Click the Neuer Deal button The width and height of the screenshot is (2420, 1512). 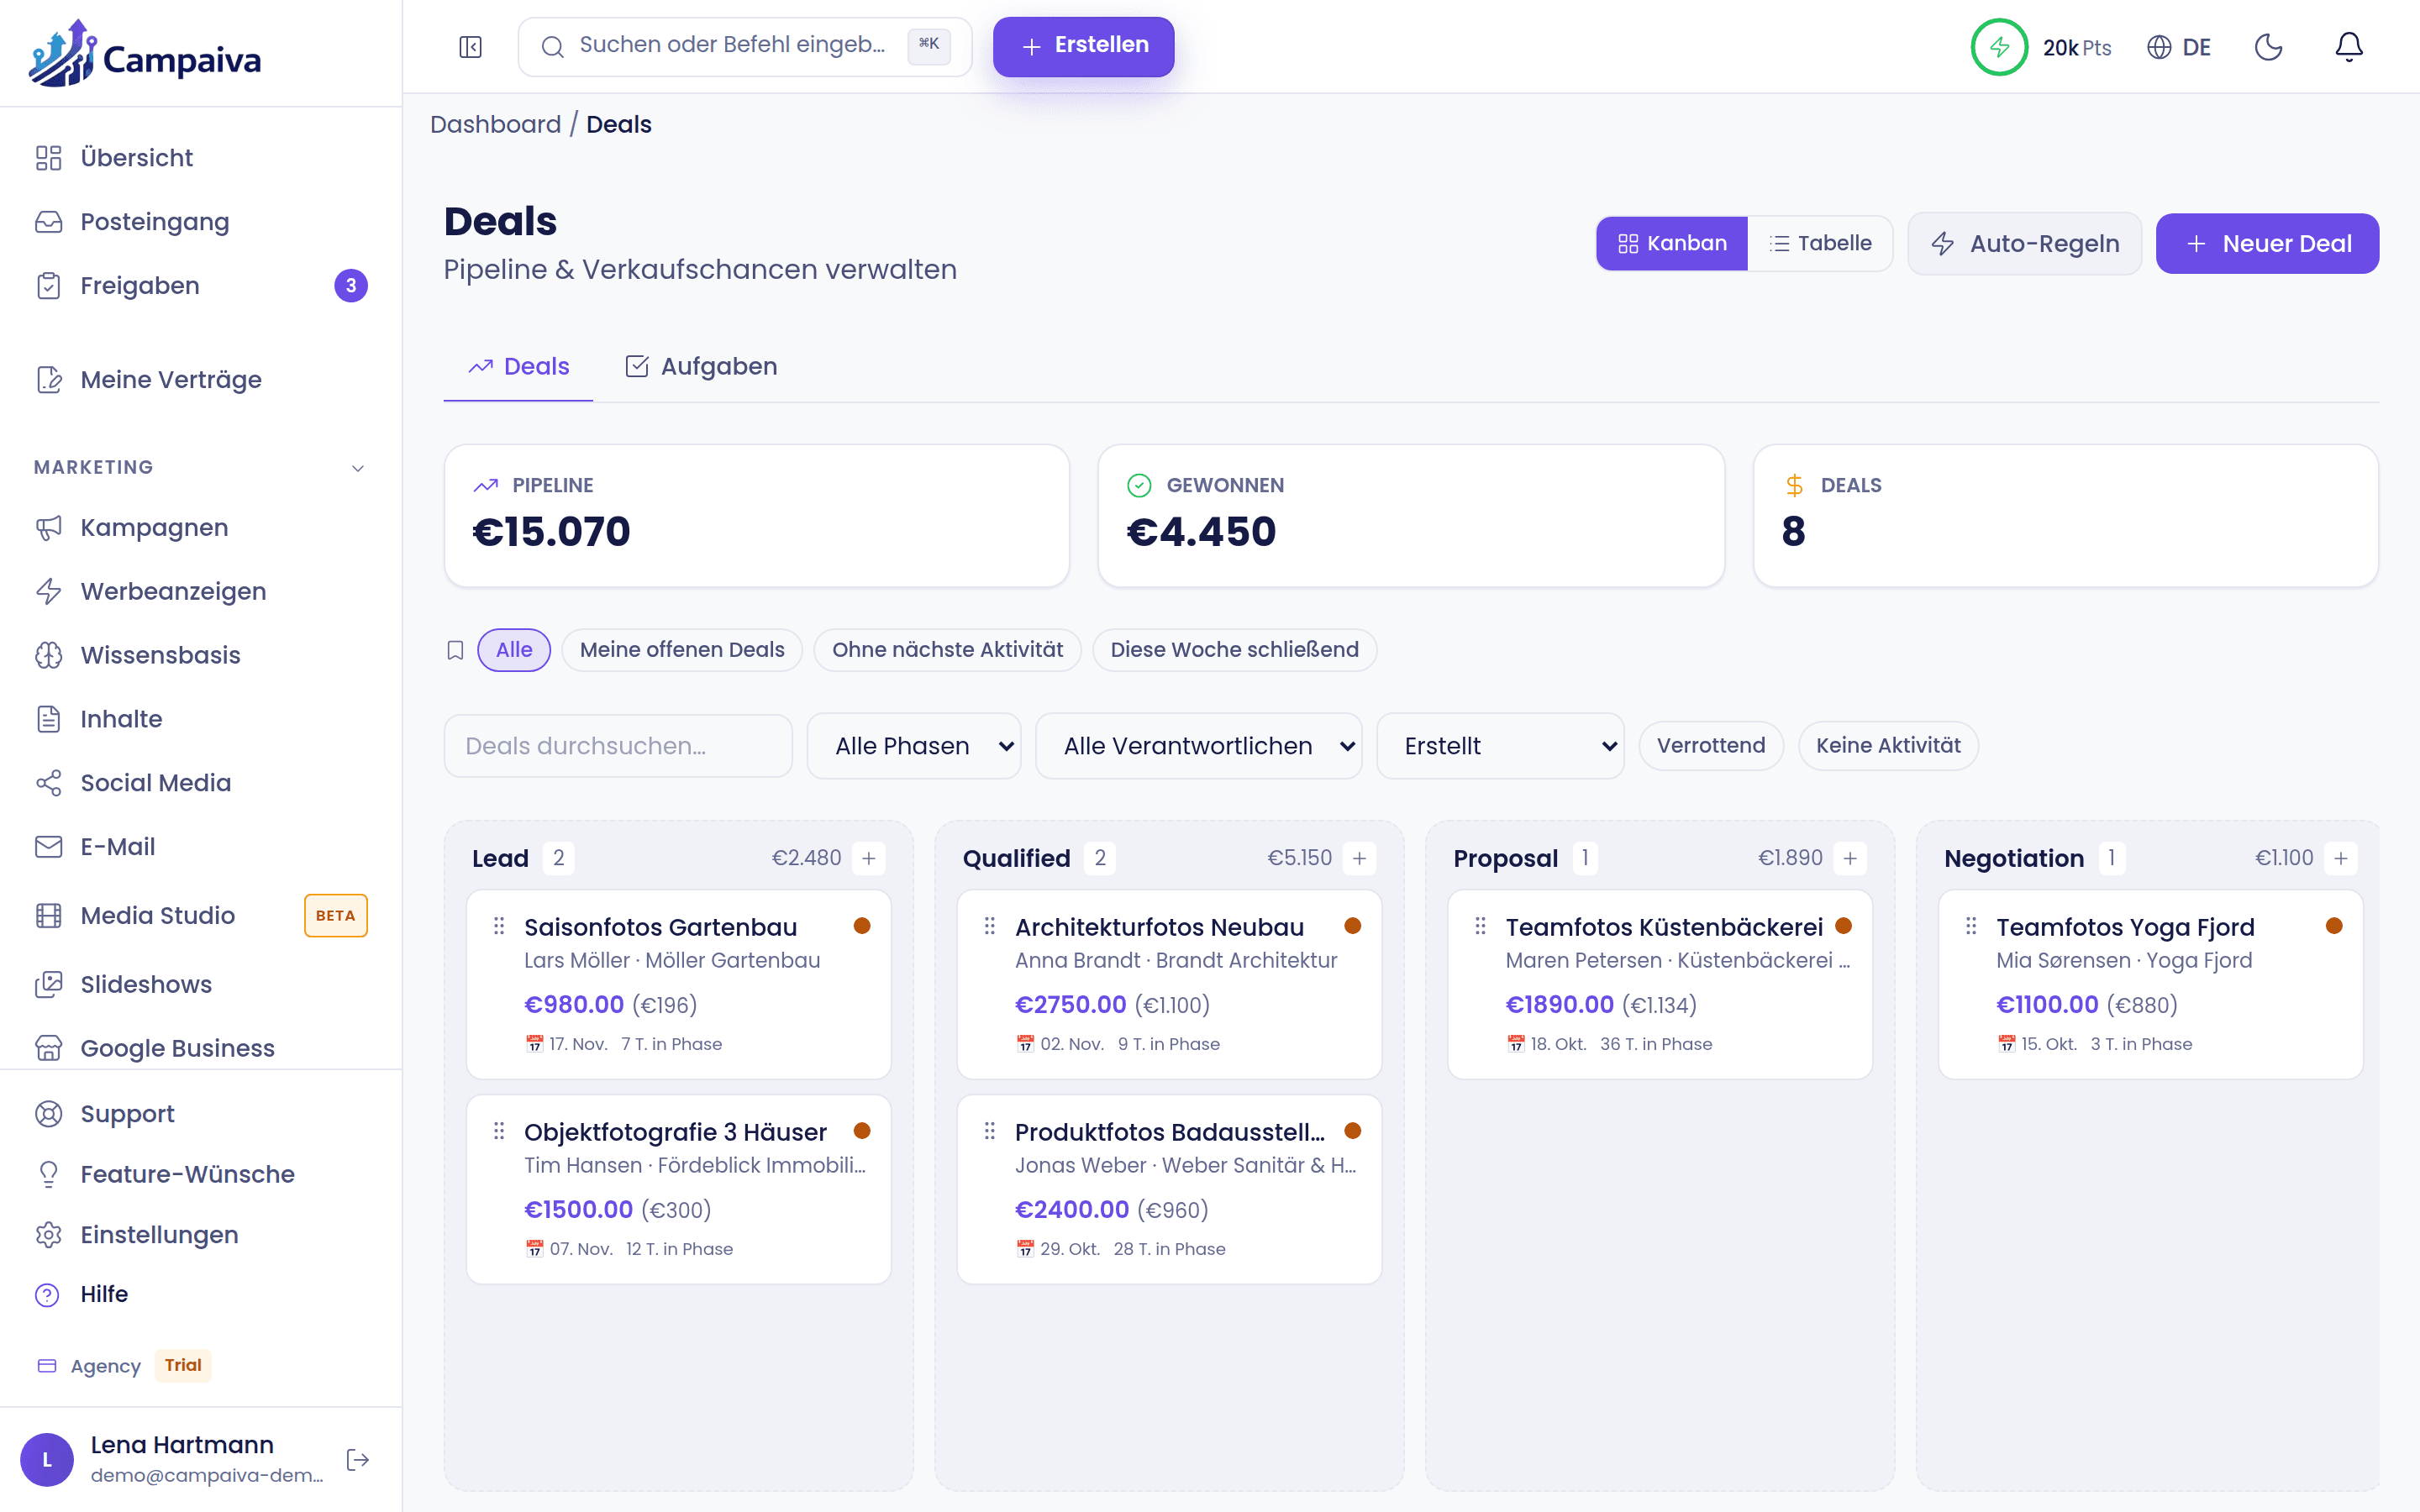(x=2267, y=243)
